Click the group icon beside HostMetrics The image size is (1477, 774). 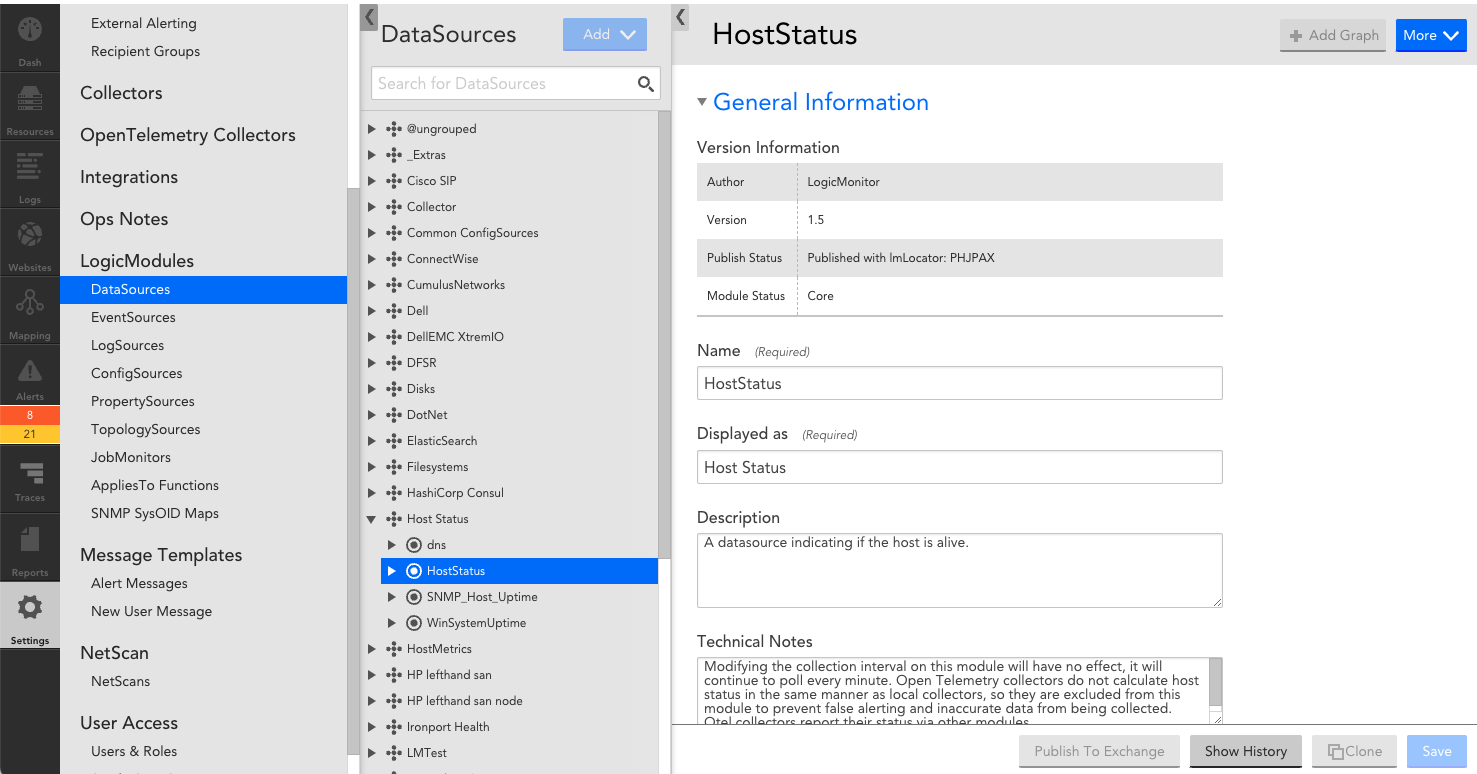394,649
